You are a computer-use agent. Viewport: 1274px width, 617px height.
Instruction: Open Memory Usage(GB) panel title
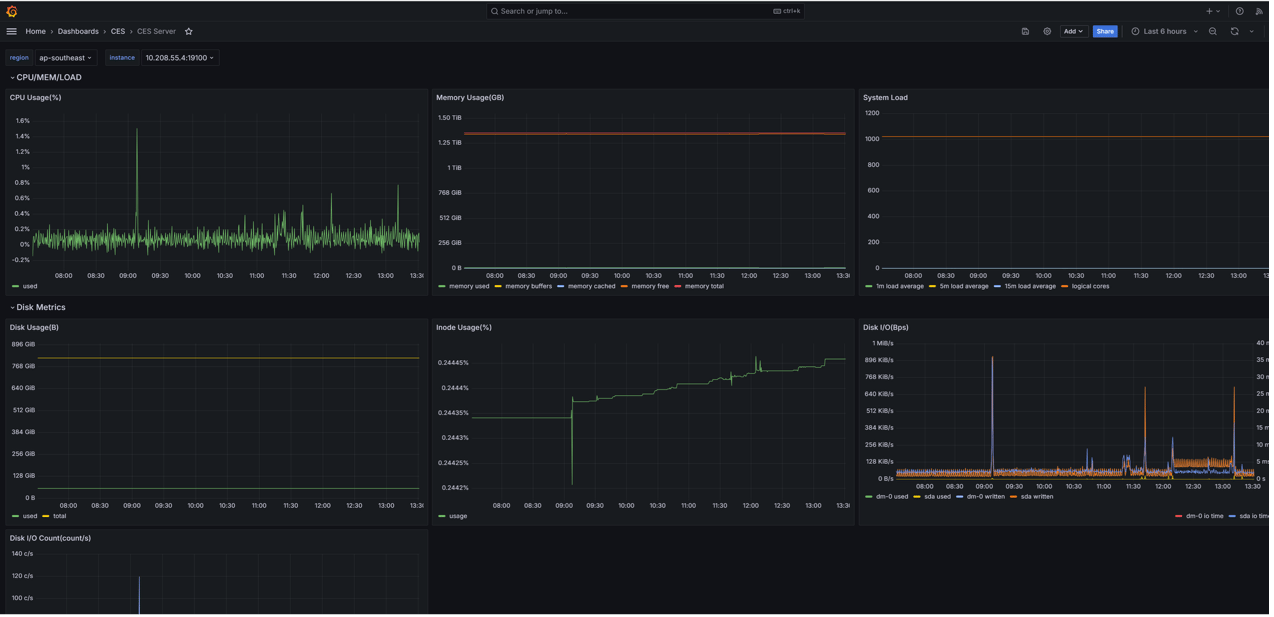click(471, 98)
